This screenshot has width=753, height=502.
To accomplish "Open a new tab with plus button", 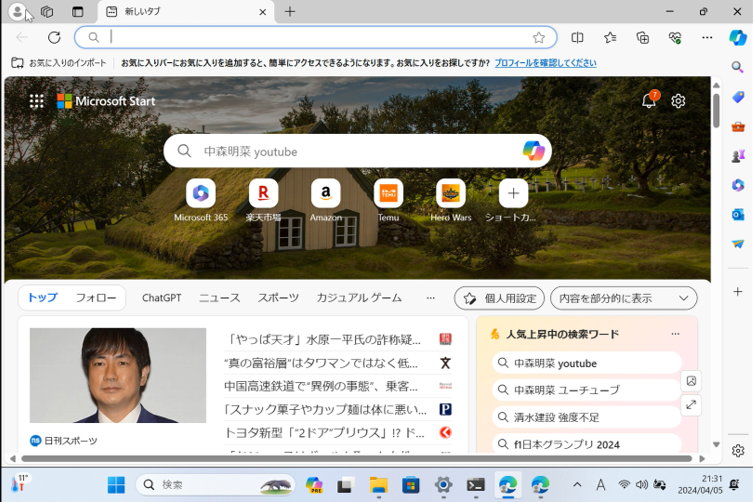I will [x=290, y=12].
